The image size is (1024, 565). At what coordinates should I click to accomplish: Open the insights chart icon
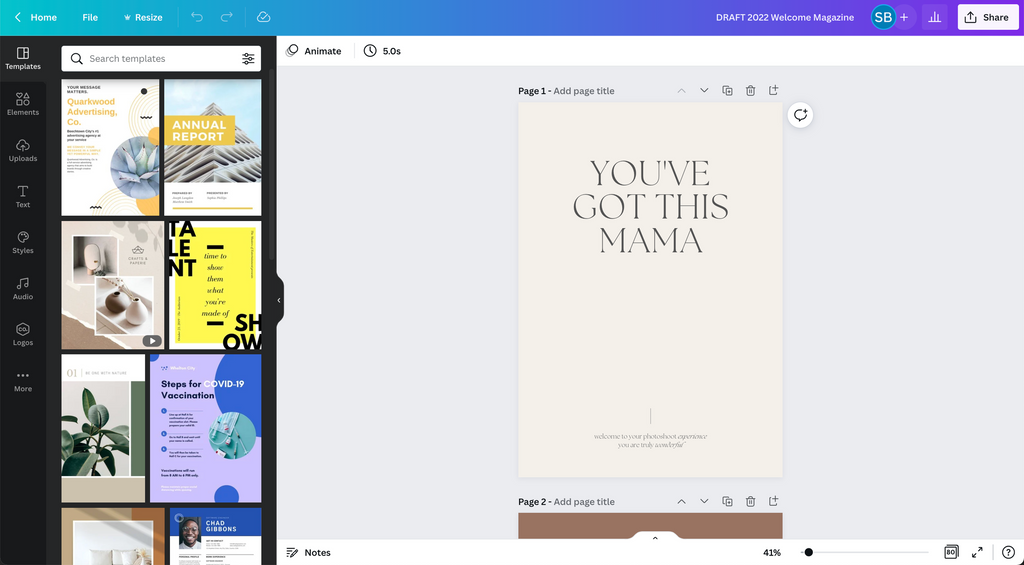pos(935,17)
